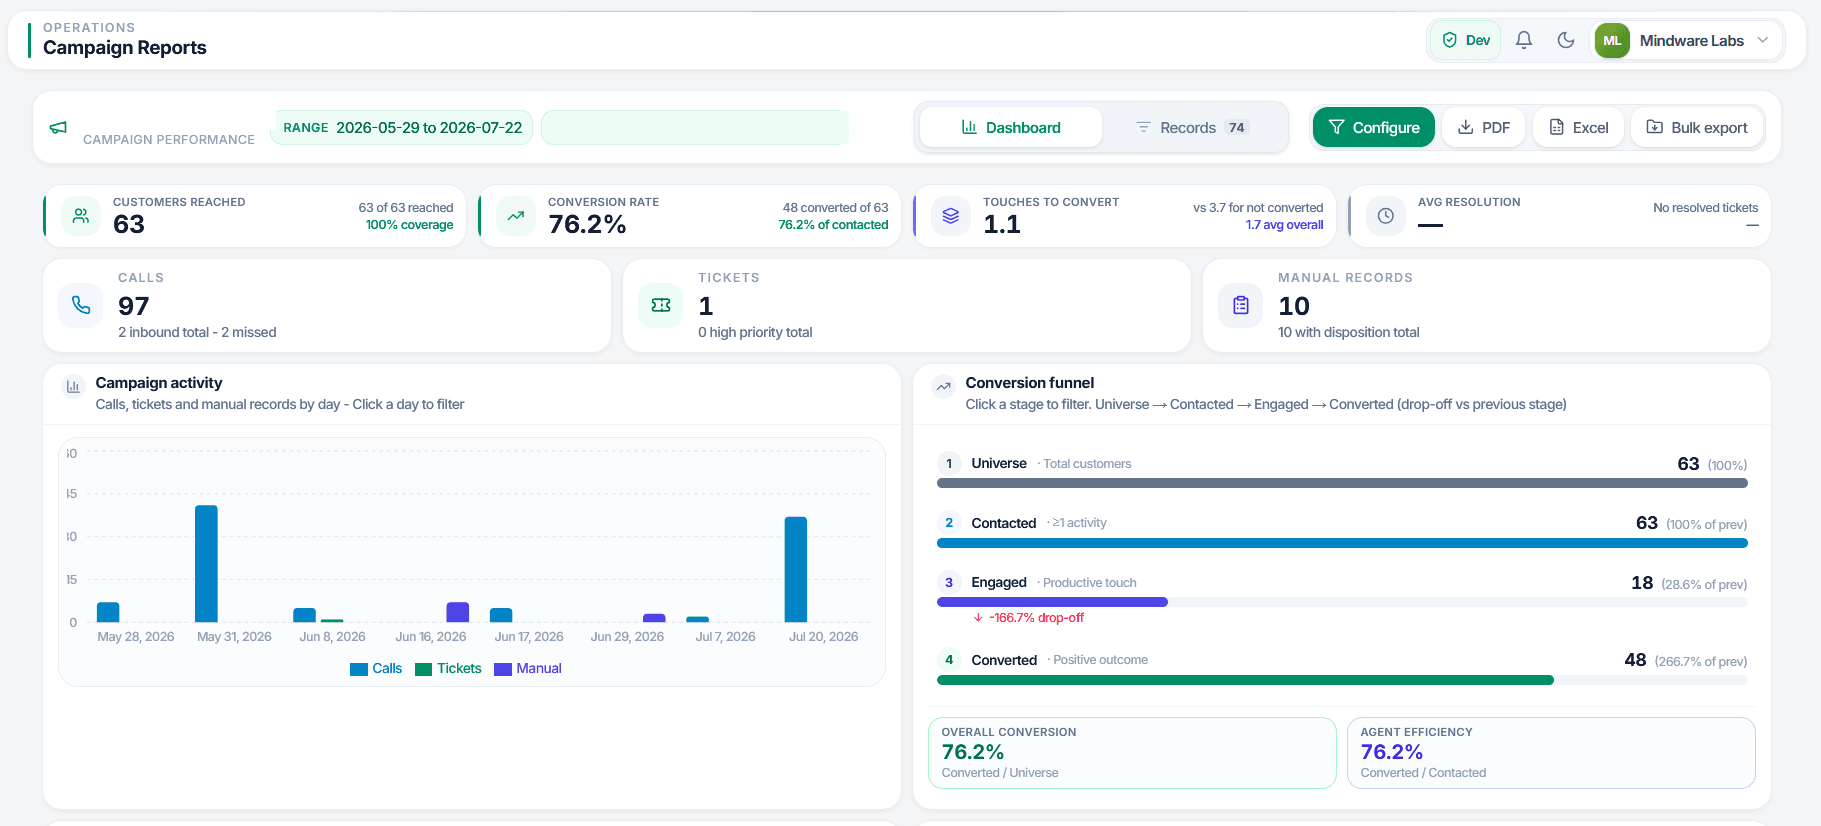Click the '100% coverage' text
This screenshot has width=1821, height=826.
tap(410, 225)
